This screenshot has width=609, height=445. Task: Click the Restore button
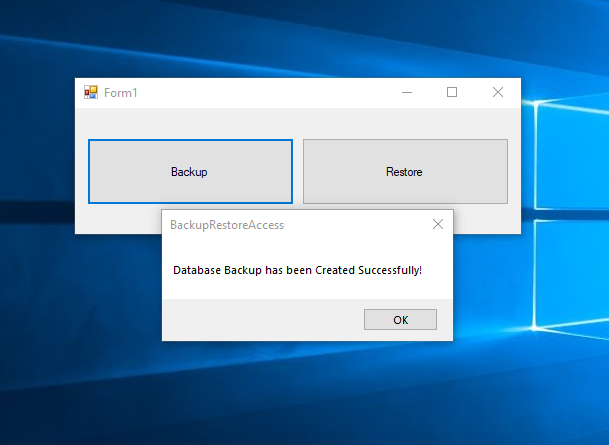point(405,171)
